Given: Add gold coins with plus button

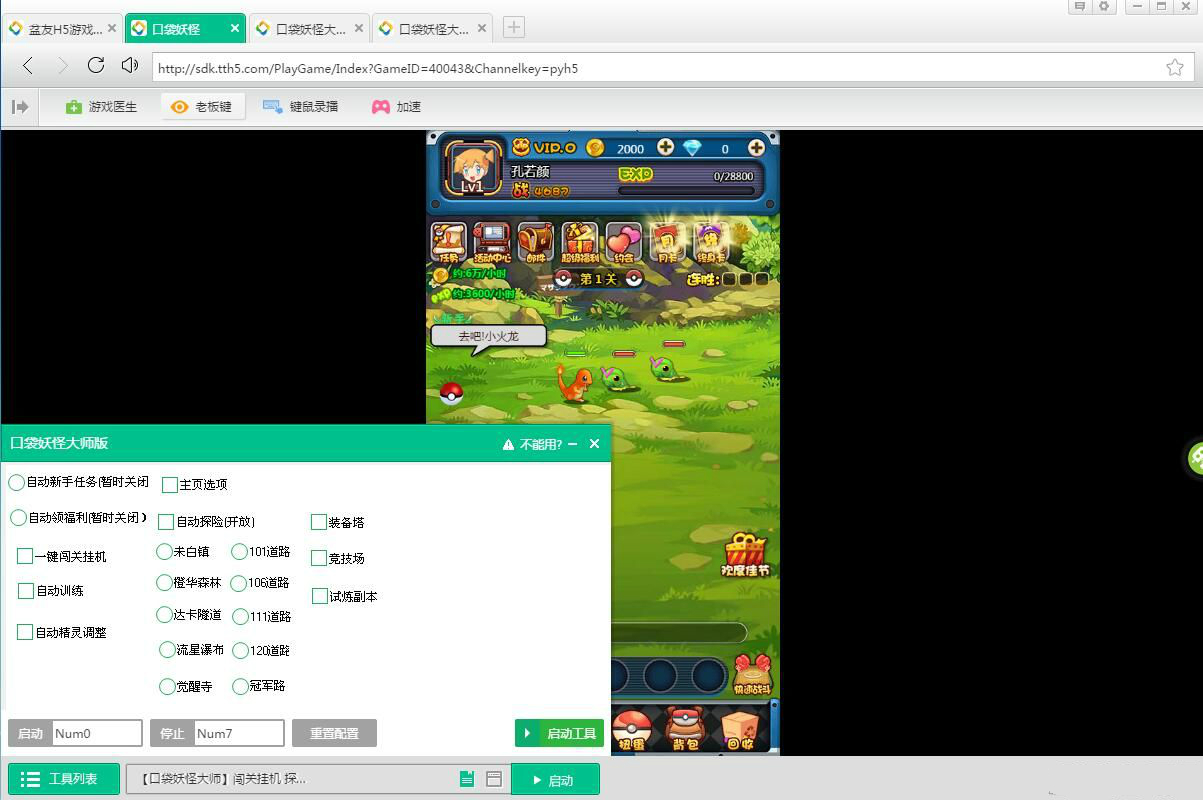Looking at the screenshot, I should [x=665, y=148].
